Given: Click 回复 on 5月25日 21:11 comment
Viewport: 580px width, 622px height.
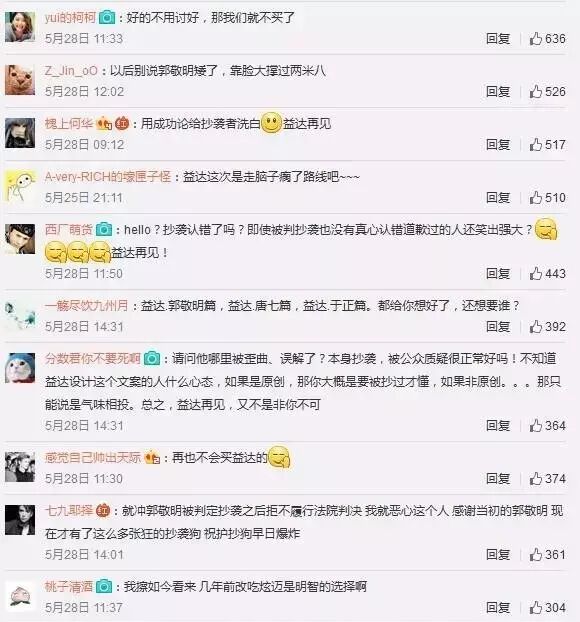Looking at the screenshot, I should [x=498, y=198].
